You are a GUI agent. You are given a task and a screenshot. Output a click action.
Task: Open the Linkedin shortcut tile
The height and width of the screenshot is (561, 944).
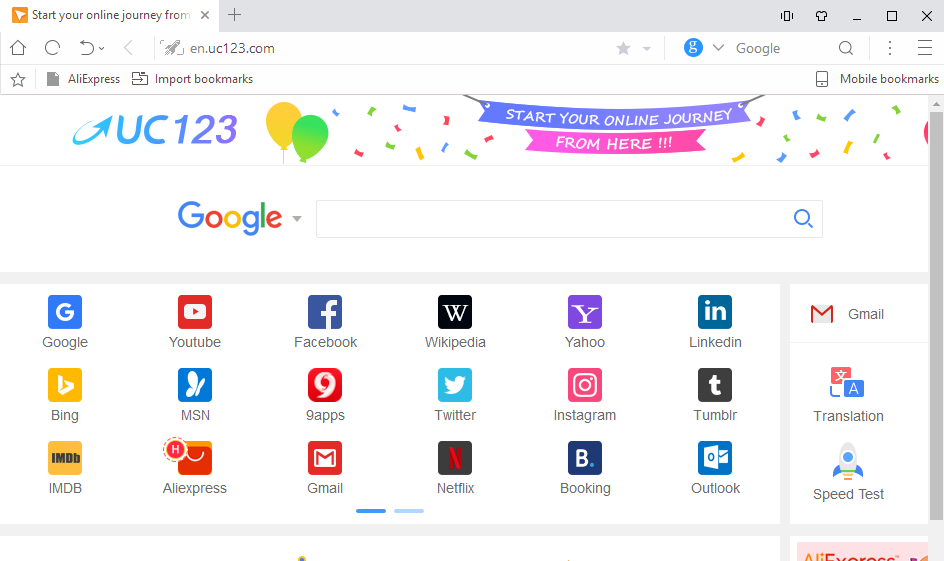click(715, 322)
